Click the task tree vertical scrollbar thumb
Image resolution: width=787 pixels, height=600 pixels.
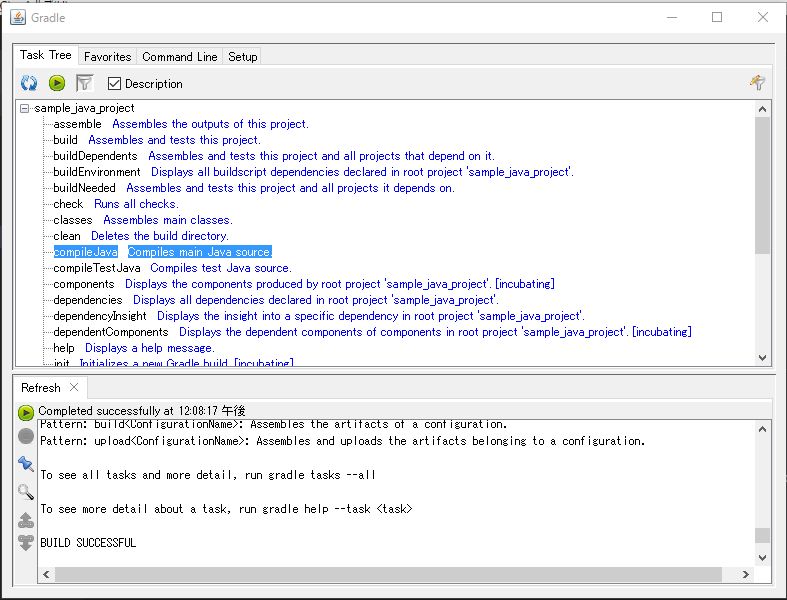point(762,185)
